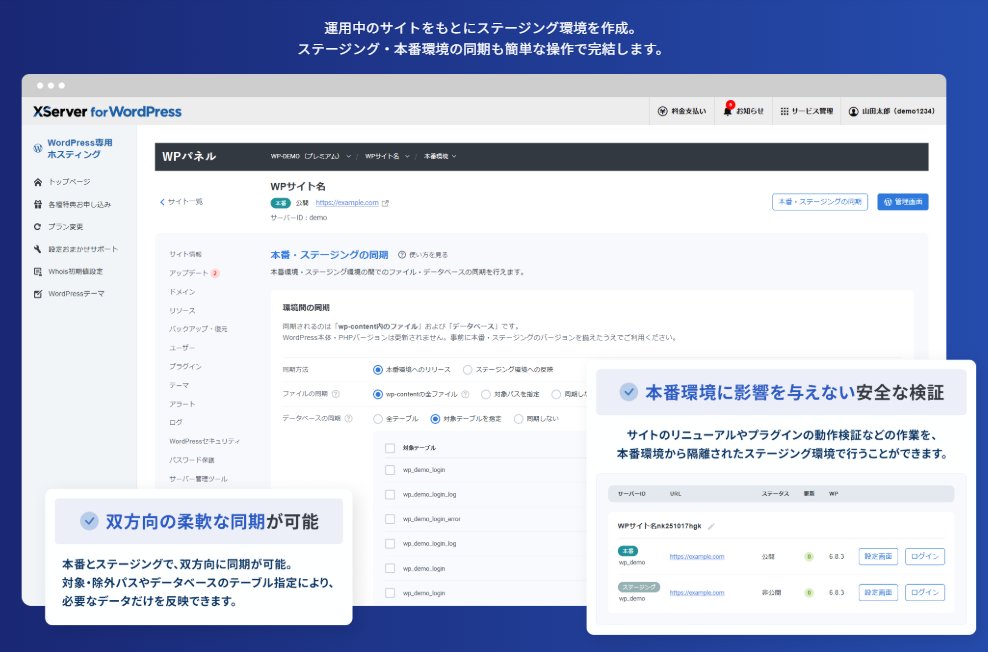The height and width of the screenshot is (652, 988).
Task: Open the https://example.com site link
Action: click(x=347, y=201)
